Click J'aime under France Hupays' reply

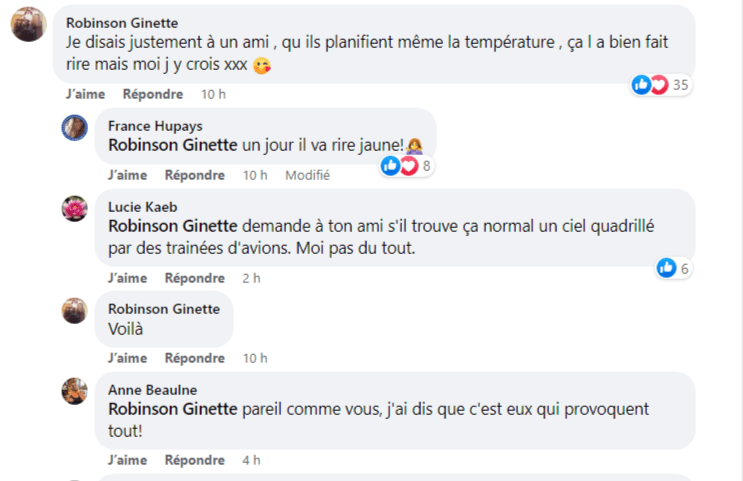point(127,175)
